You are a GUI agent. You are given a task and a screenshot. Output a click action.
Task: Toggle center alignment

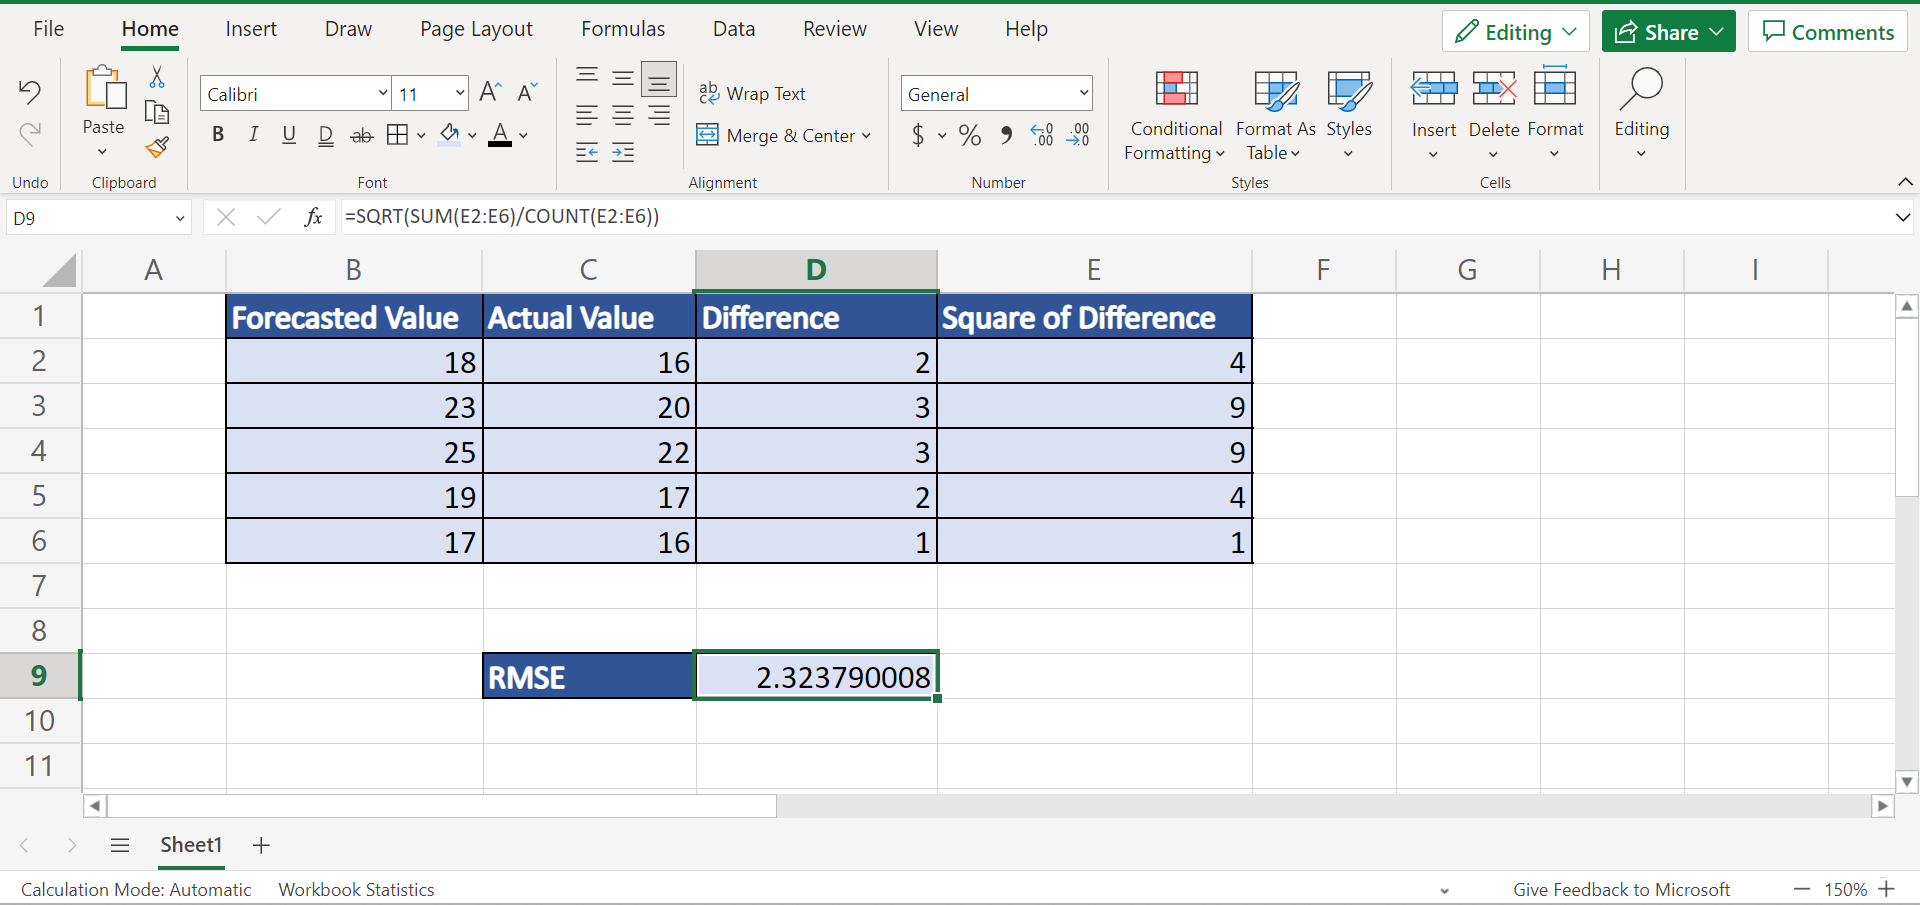[623, 115]
